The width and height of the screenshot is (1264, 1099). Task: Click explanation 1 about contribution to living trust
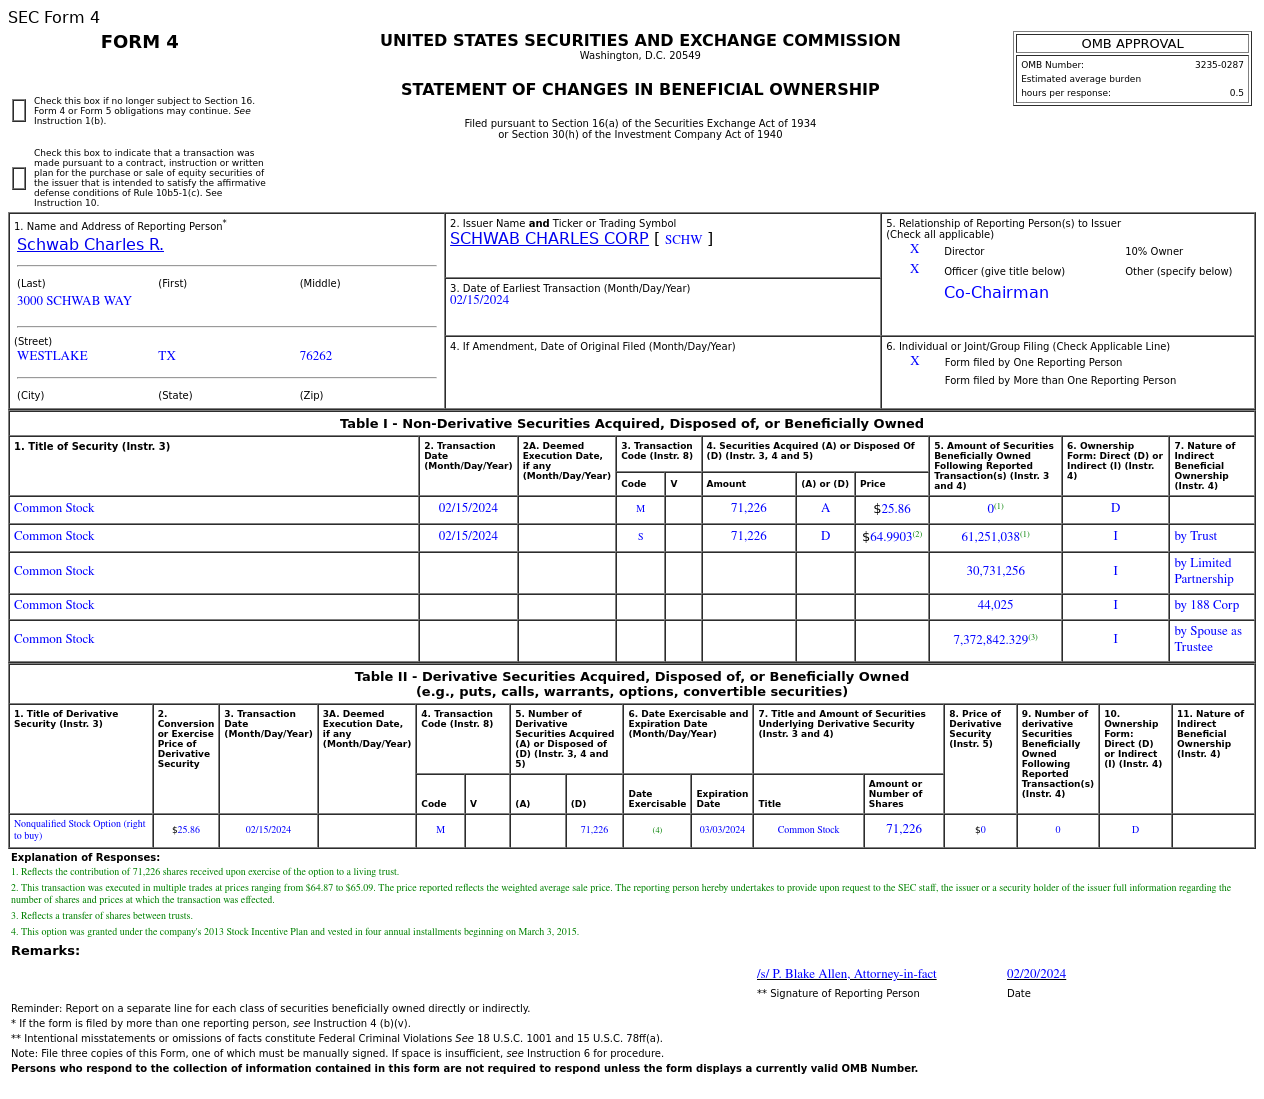pos(205,872)
